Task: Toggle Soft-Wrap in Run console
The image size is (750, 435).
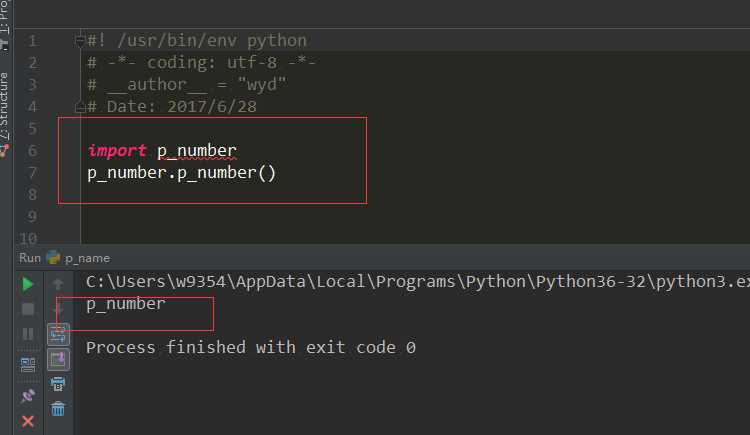Action: pos(58,334)
